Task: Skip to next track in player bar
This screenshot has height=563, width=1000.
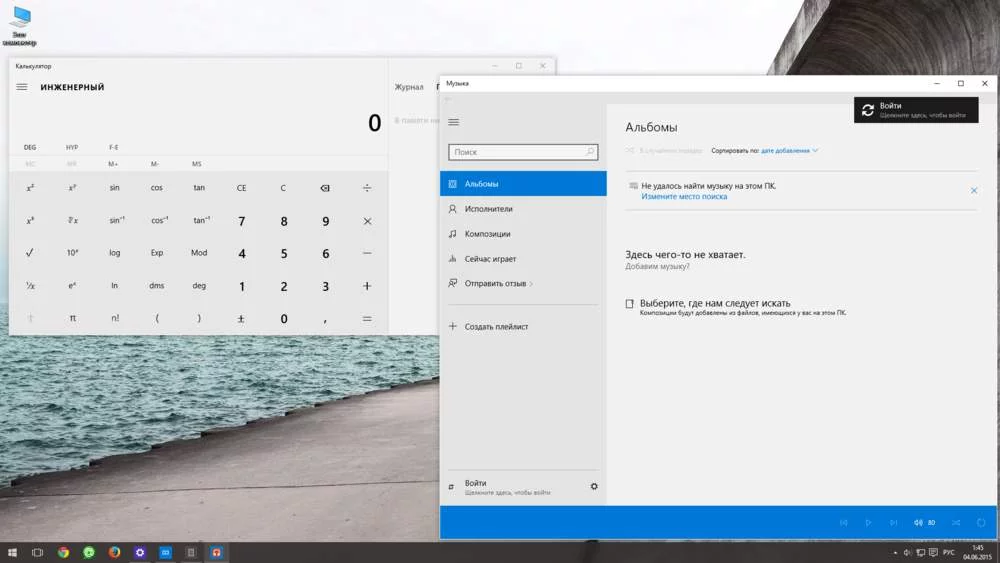Action: [x=893, y=522]
